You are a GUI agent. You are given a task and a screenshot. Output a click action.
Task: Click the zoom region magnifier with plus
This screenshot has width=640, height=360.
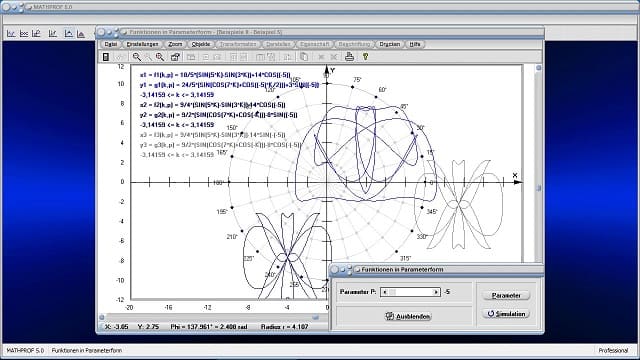click(x=160, y=57)
